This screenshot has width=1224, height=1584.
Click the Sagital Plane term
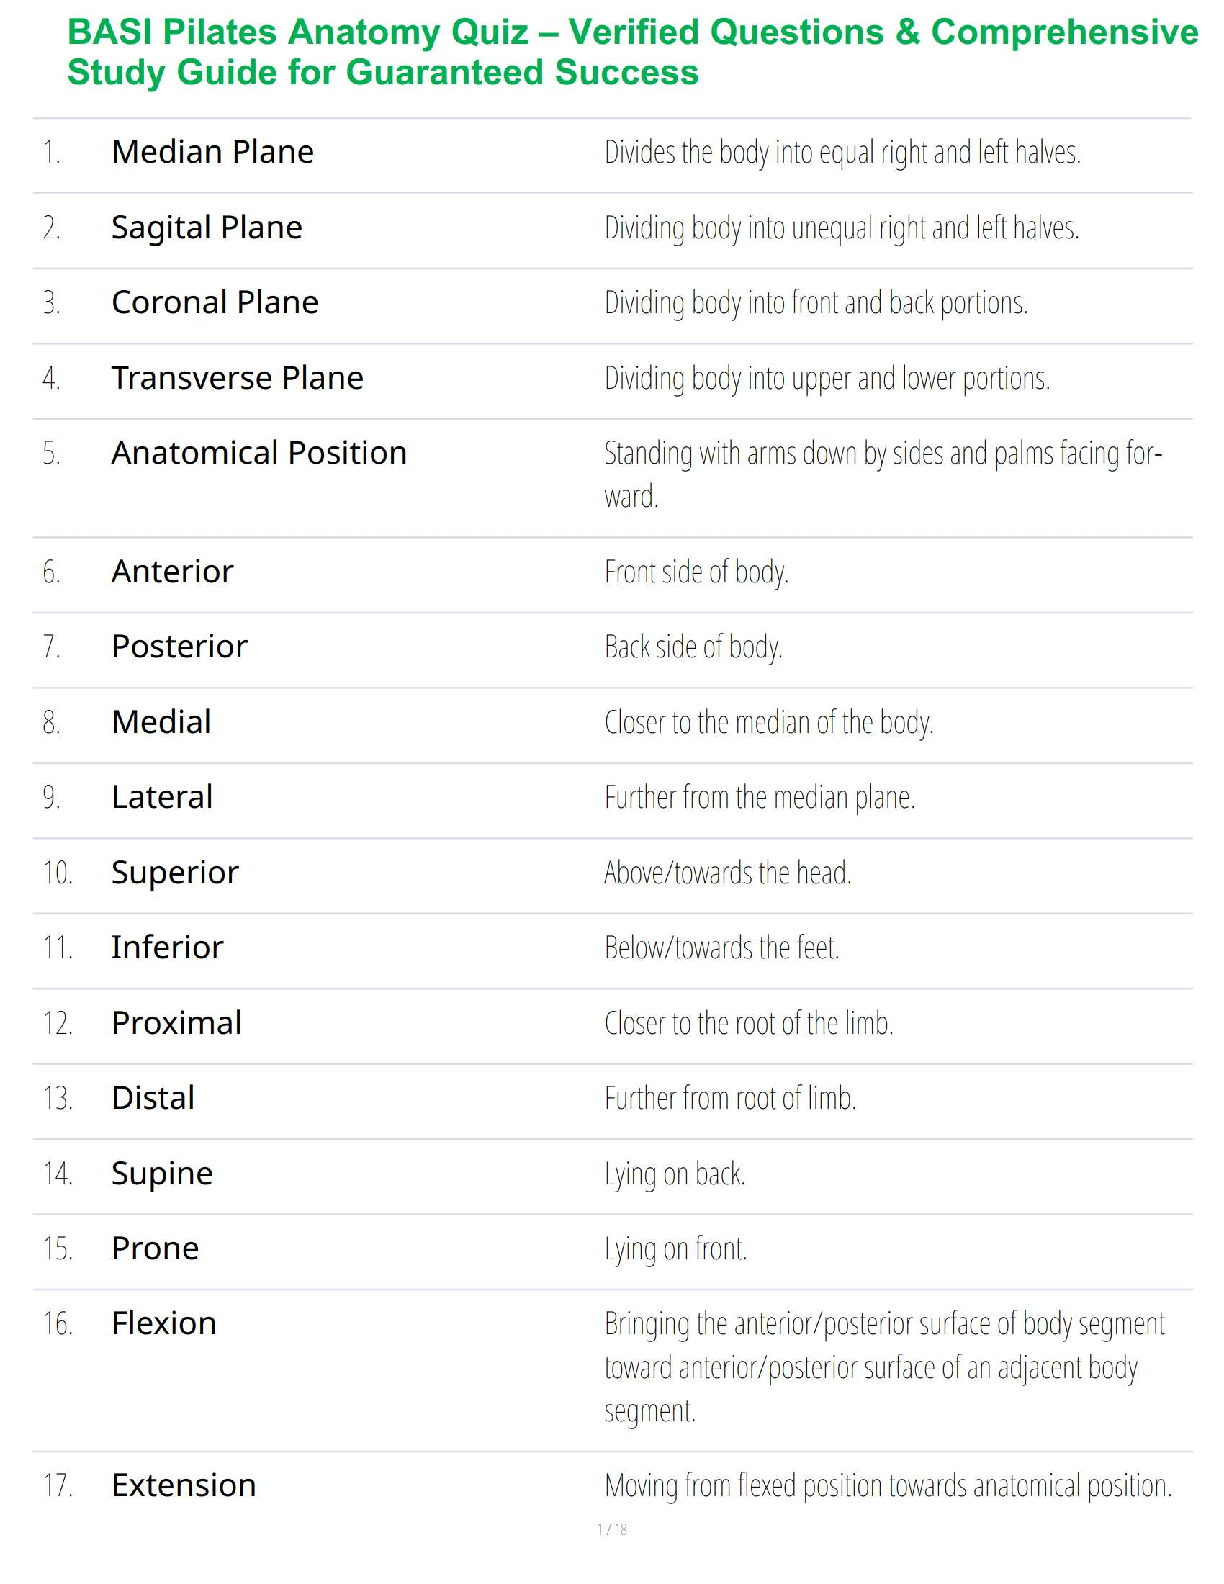point(206,228)
